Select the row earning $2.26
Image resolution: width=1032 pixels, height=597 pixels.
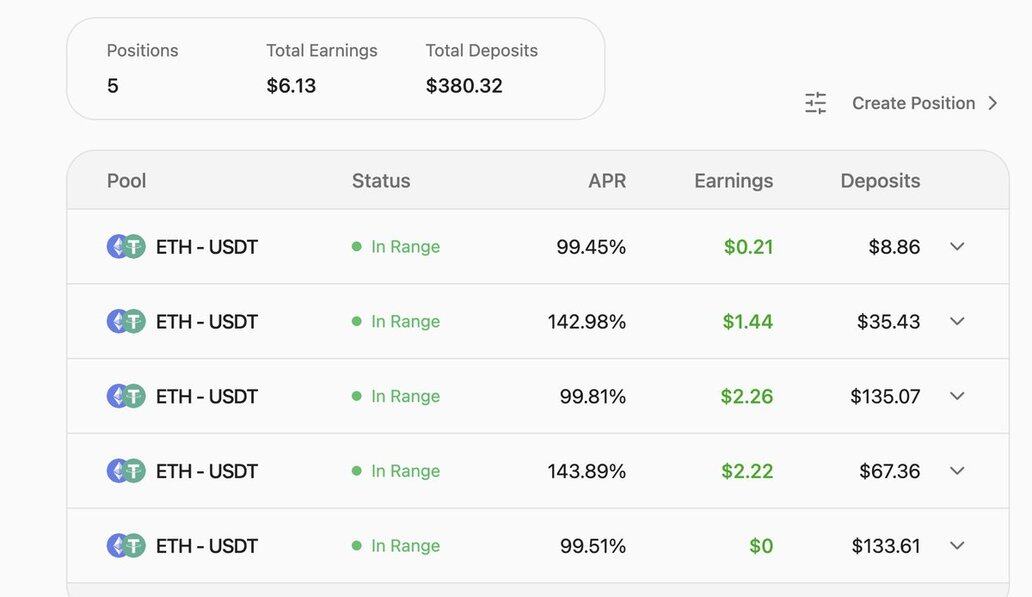click(538, 396)
